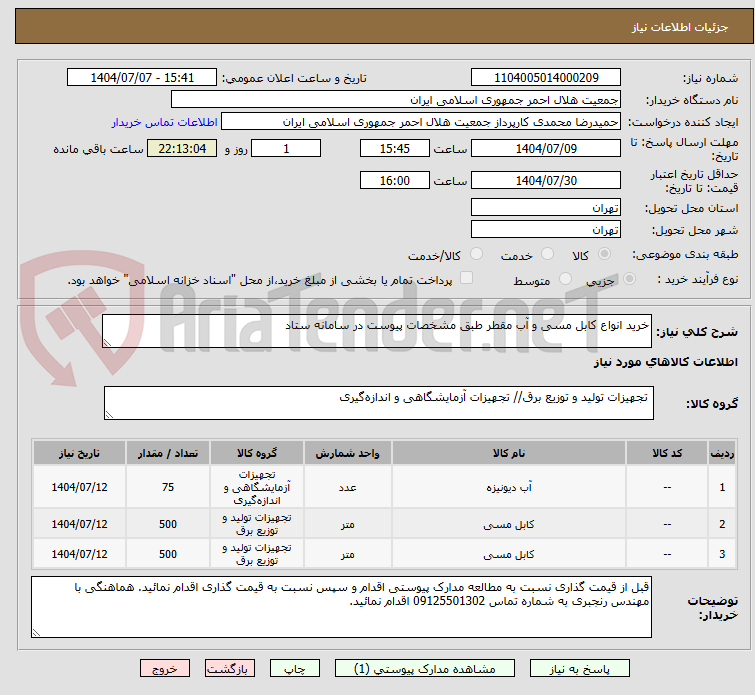
Task: Click the remaining days field showing 1
Action: [286, 148]
